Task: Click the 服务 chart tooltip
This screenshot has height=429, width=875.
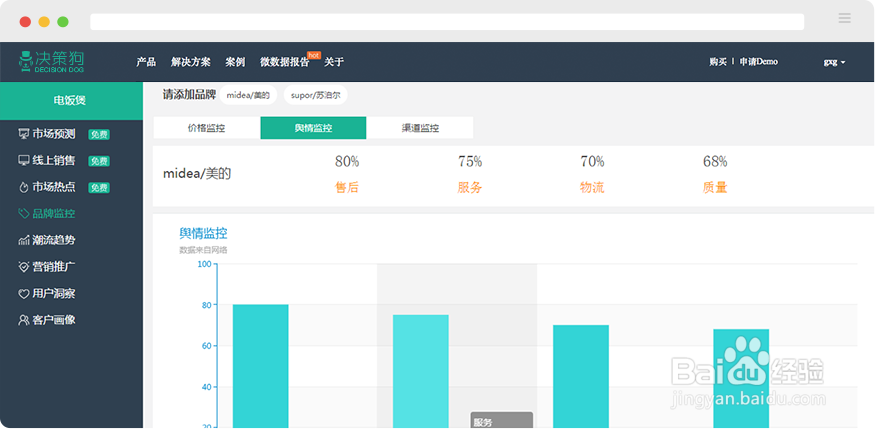Action: point(502,421)
